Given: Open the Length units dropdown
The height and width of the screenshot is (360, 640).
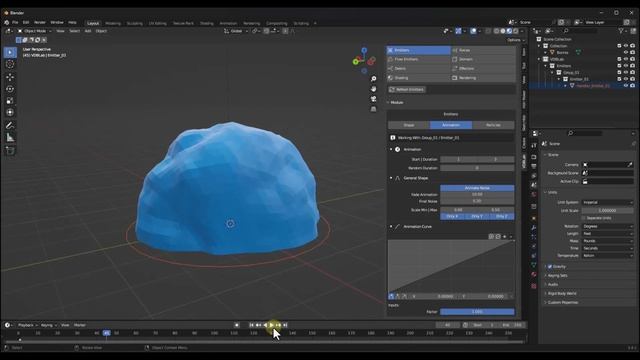Looking at the screenshot, I should pyautogui.click(x=607, y=233).
